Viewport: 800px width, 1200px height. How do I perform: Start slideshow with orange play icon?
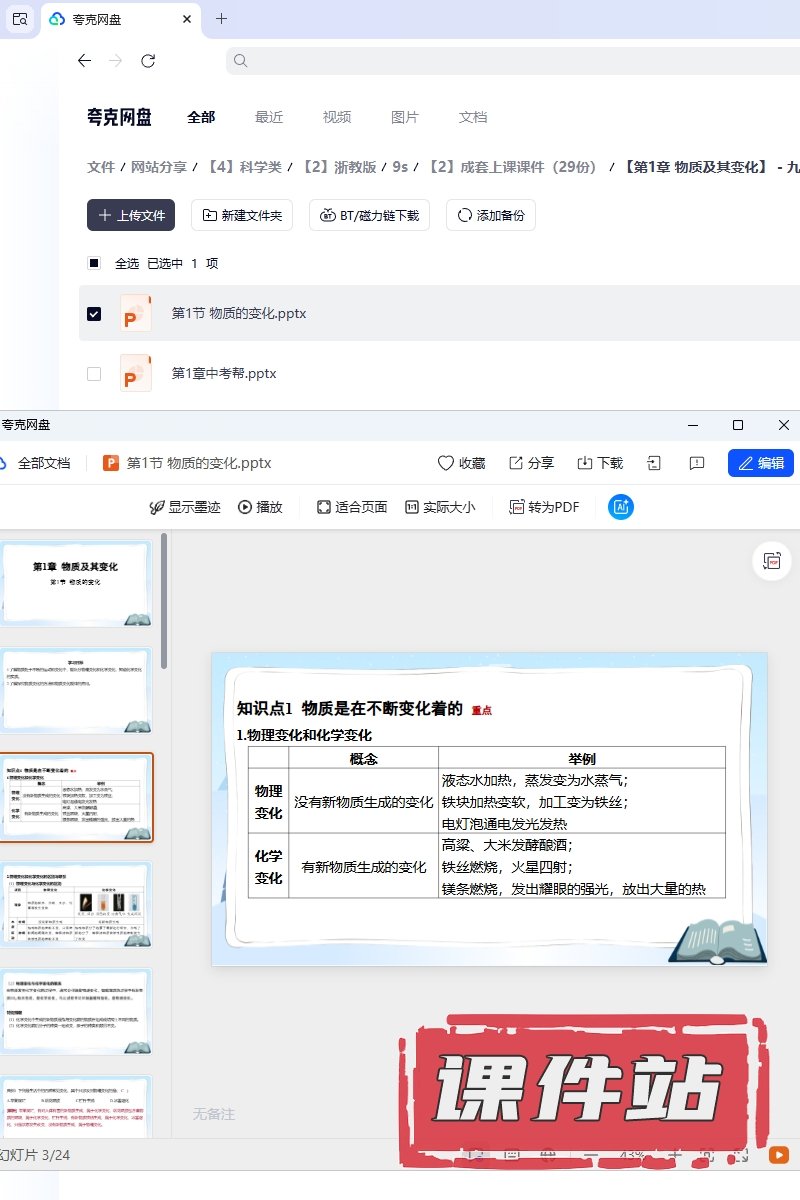pyautogui.click(x=778, y=1154)
